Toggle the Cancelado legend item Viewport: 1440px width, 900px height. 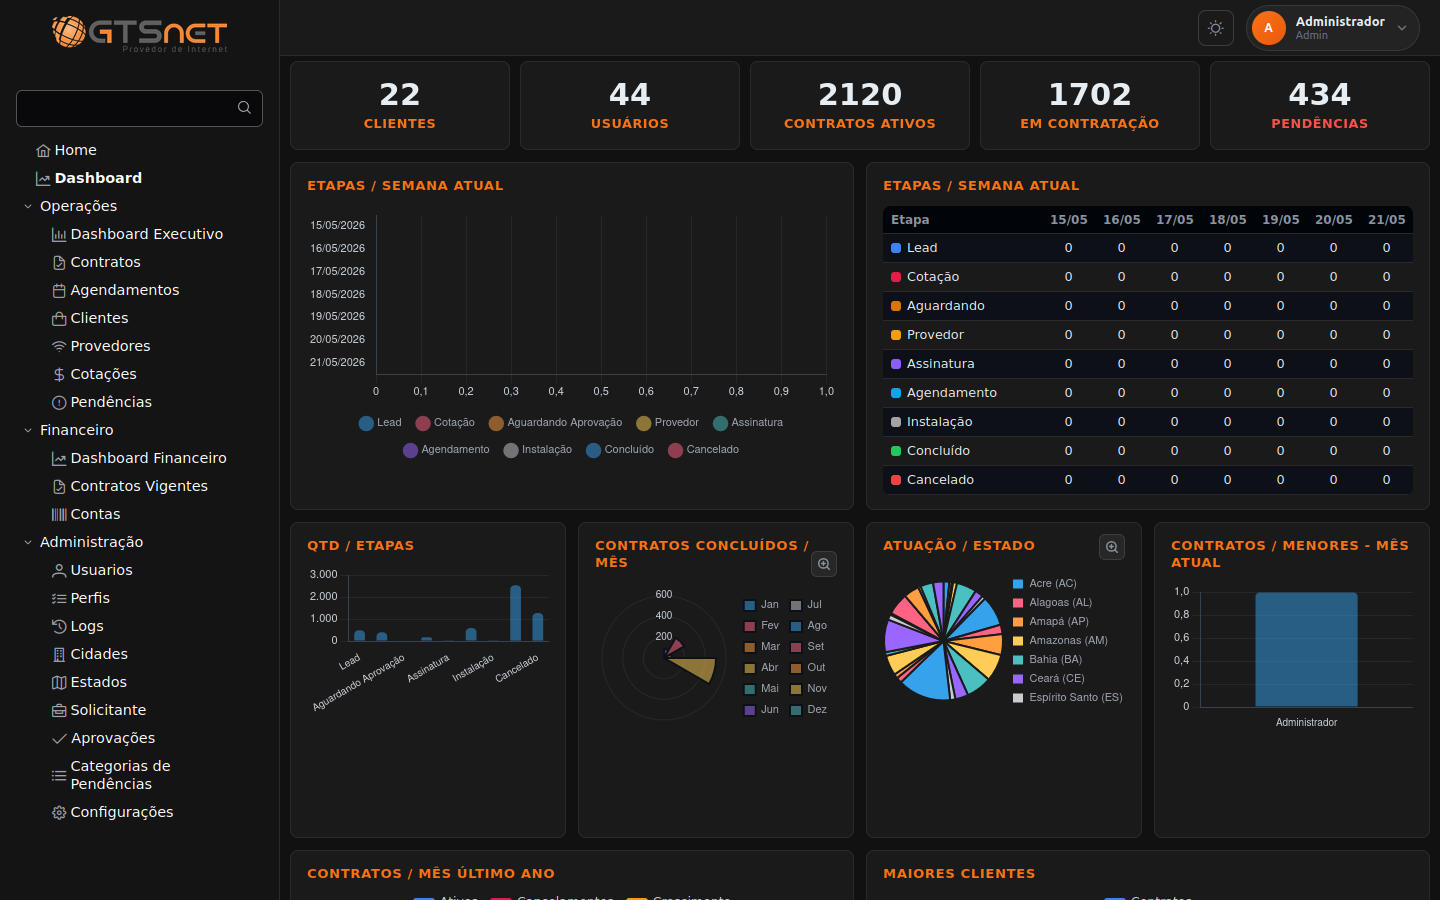[x=704, y=450]
